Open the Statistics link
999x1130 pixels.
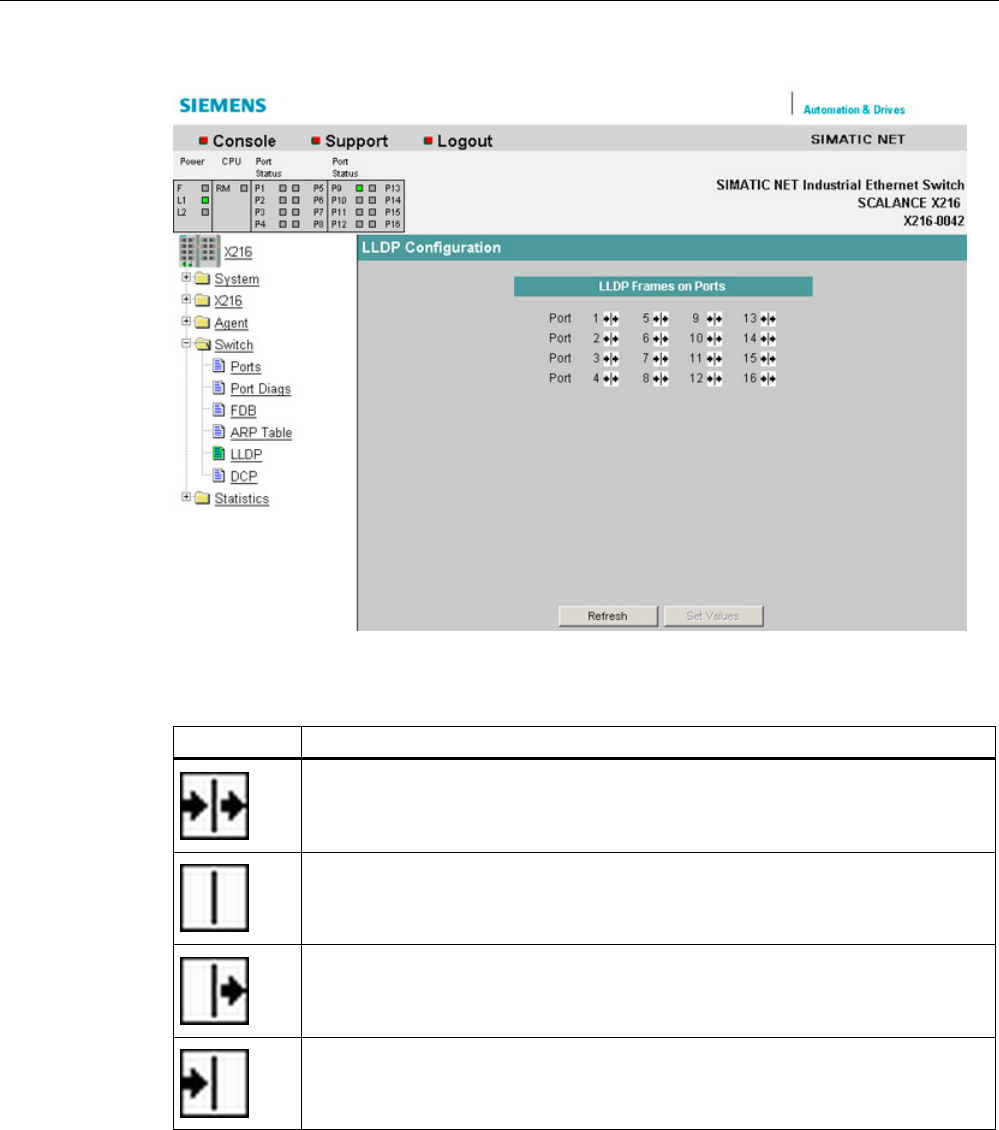pyautogui.click(x=241, y=499)
